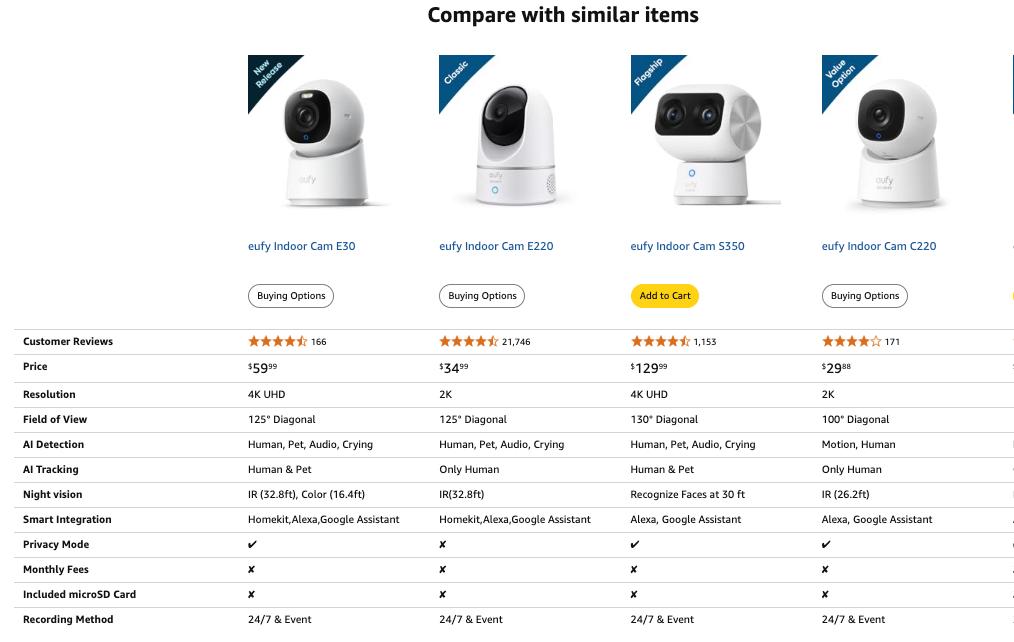Click the Monthly Fees cross mark for E220

[x=442, y=569]
